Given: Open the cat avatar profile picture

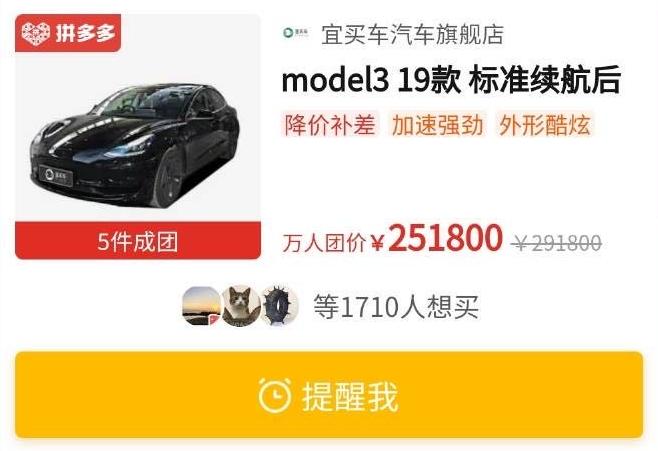Looking at the screenshot, I should [240, 306].
